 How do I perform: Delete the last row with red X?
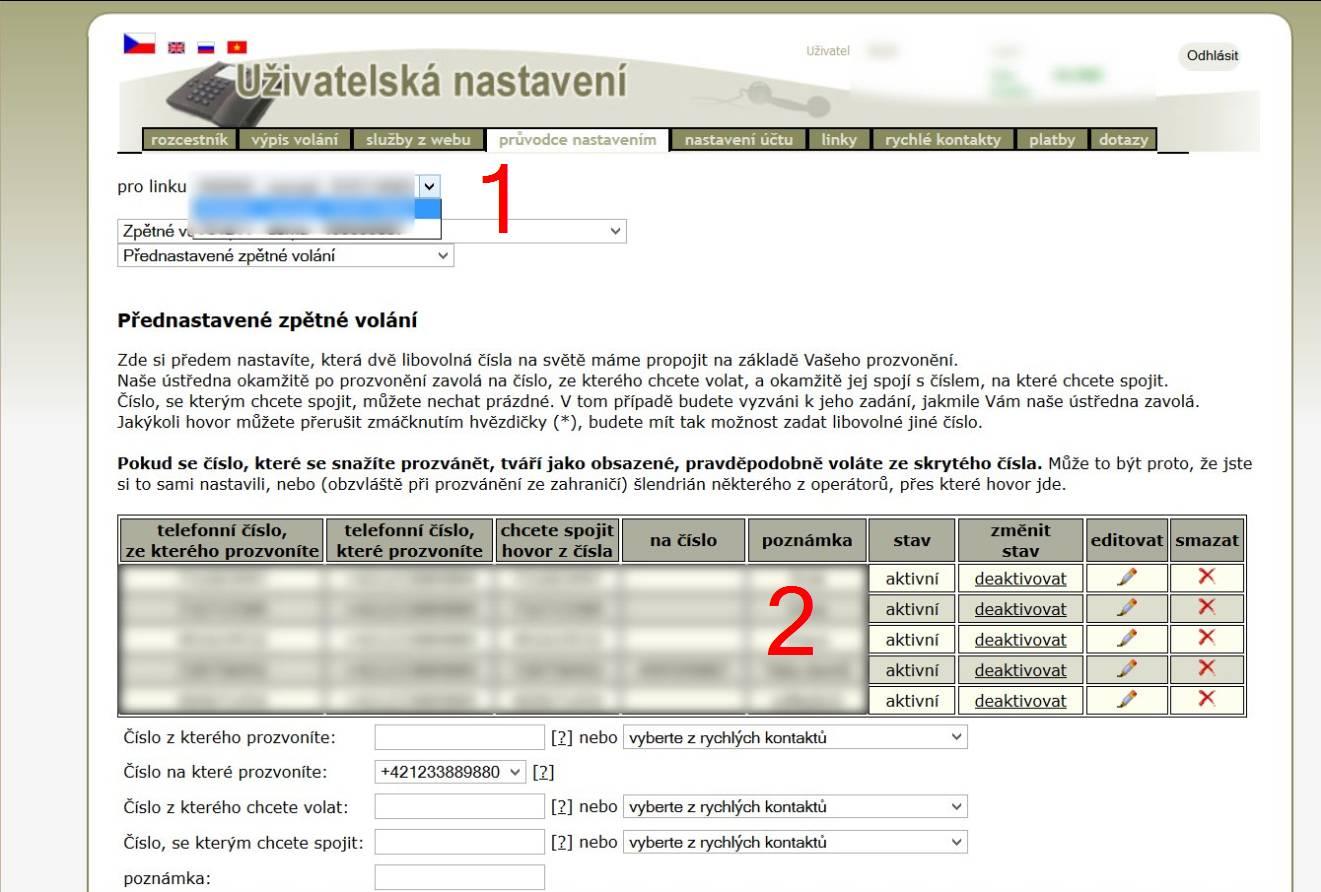coord(1207,699)
